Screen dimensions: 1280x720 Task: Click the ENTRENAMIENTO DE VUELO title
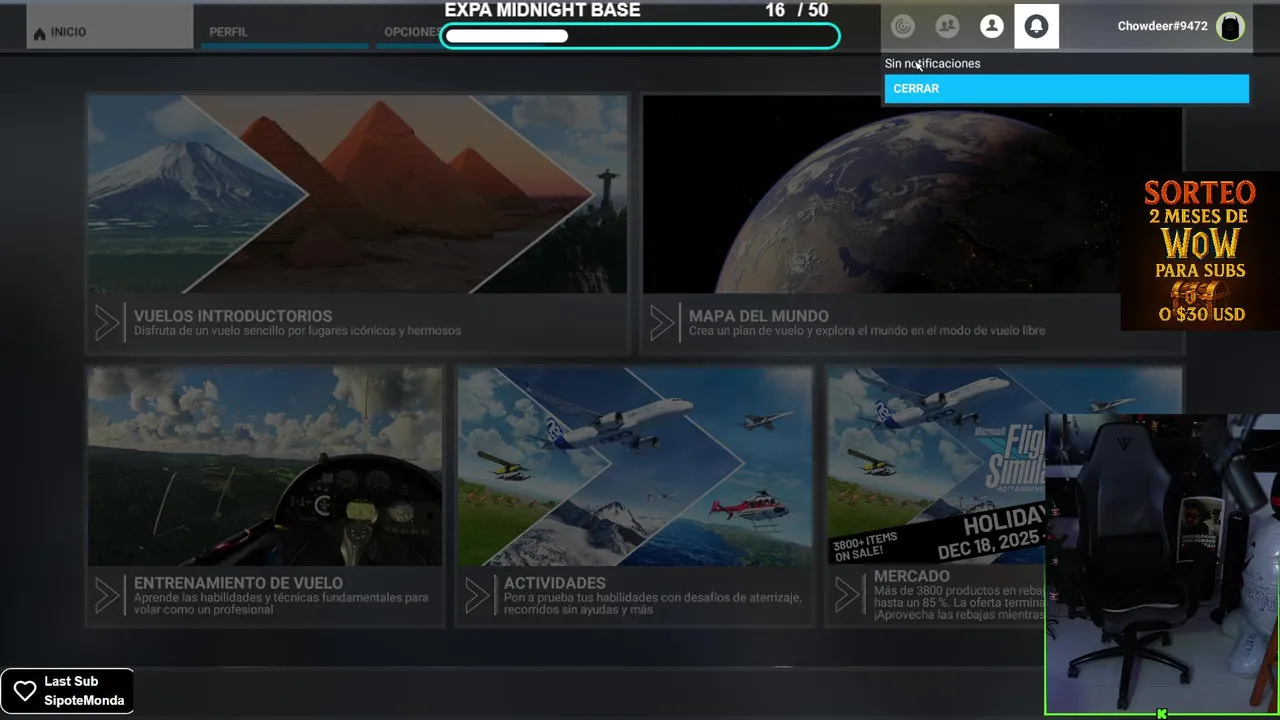point(238,583)
